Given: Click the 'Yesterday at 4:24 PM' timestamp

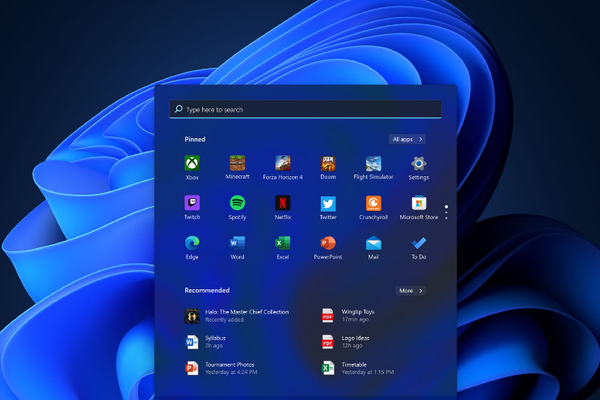Looking at the screenshot, I should tap(231, 372).
